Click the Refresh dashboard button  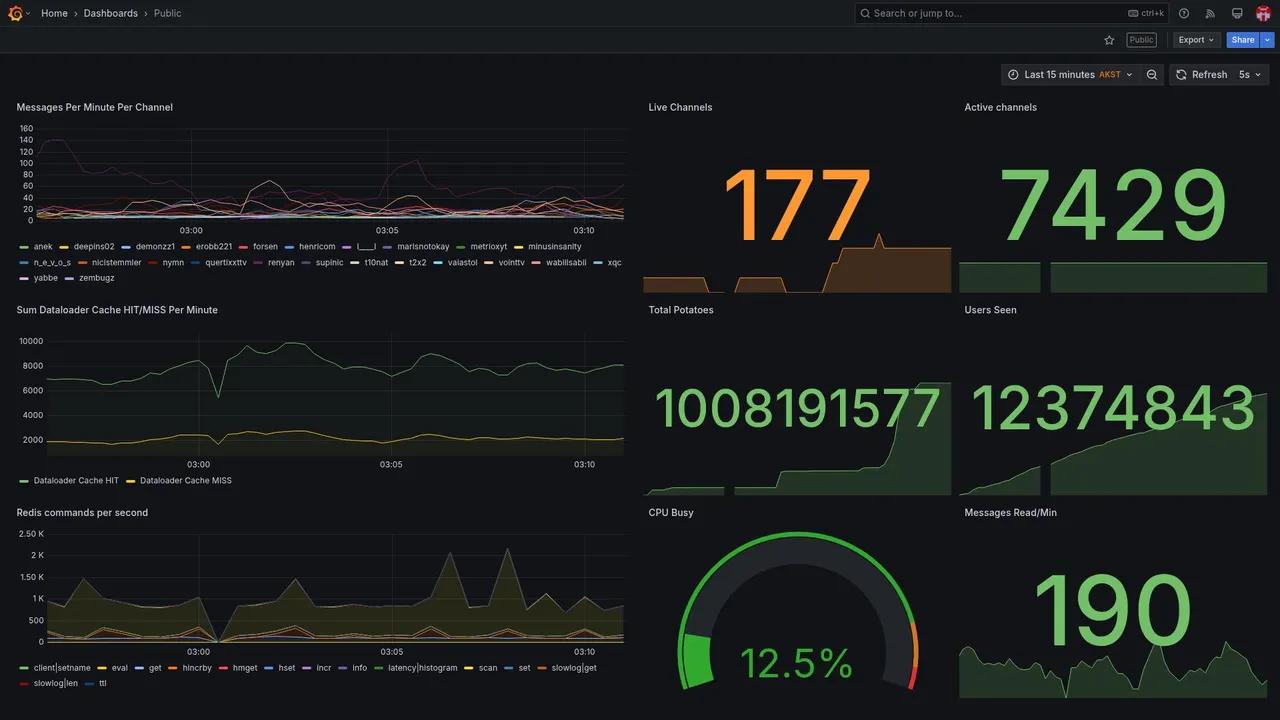[1200, 75]
